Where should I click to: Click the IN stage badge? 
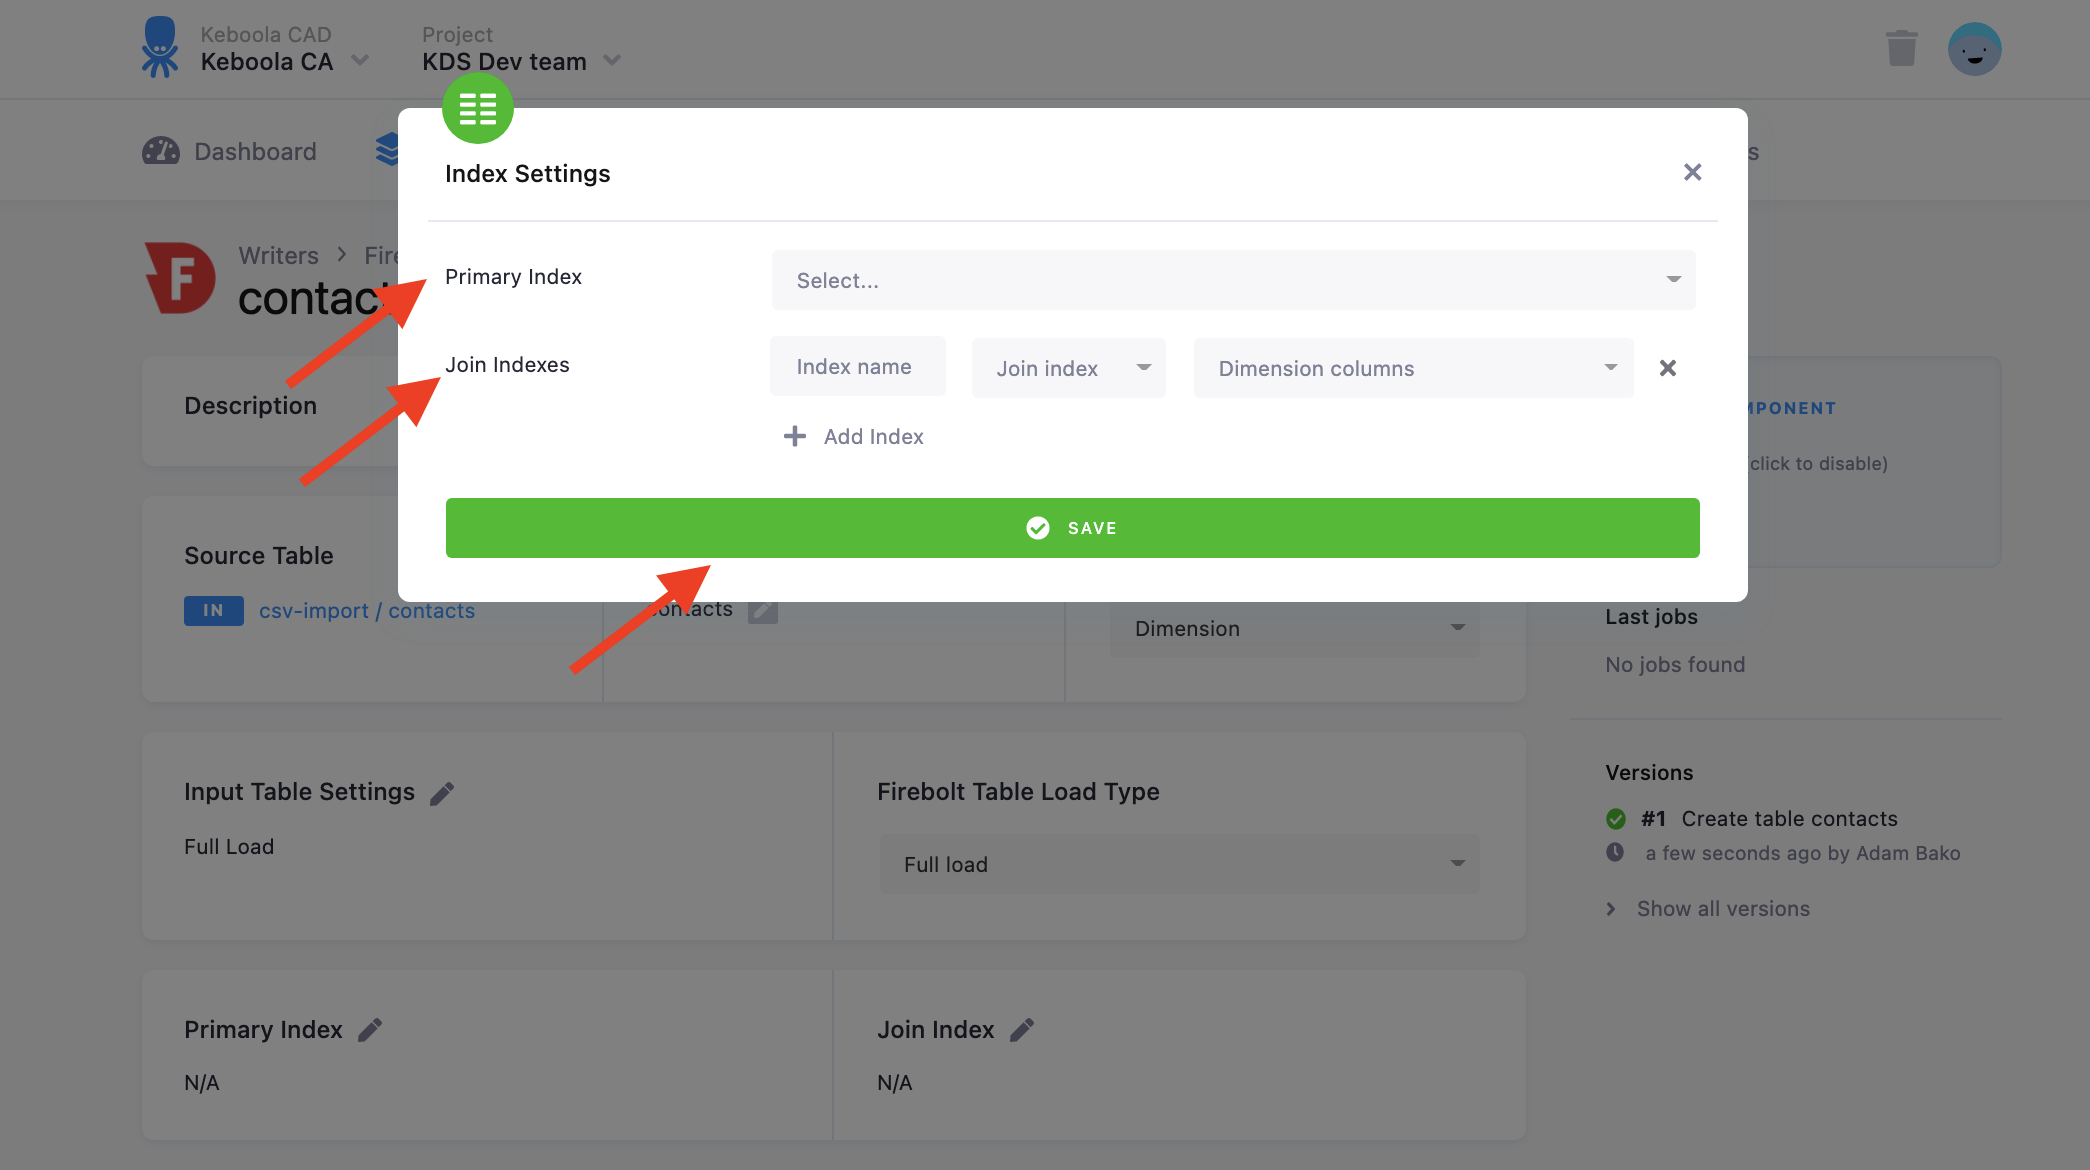pyautogui.click(x=213, y=610)
